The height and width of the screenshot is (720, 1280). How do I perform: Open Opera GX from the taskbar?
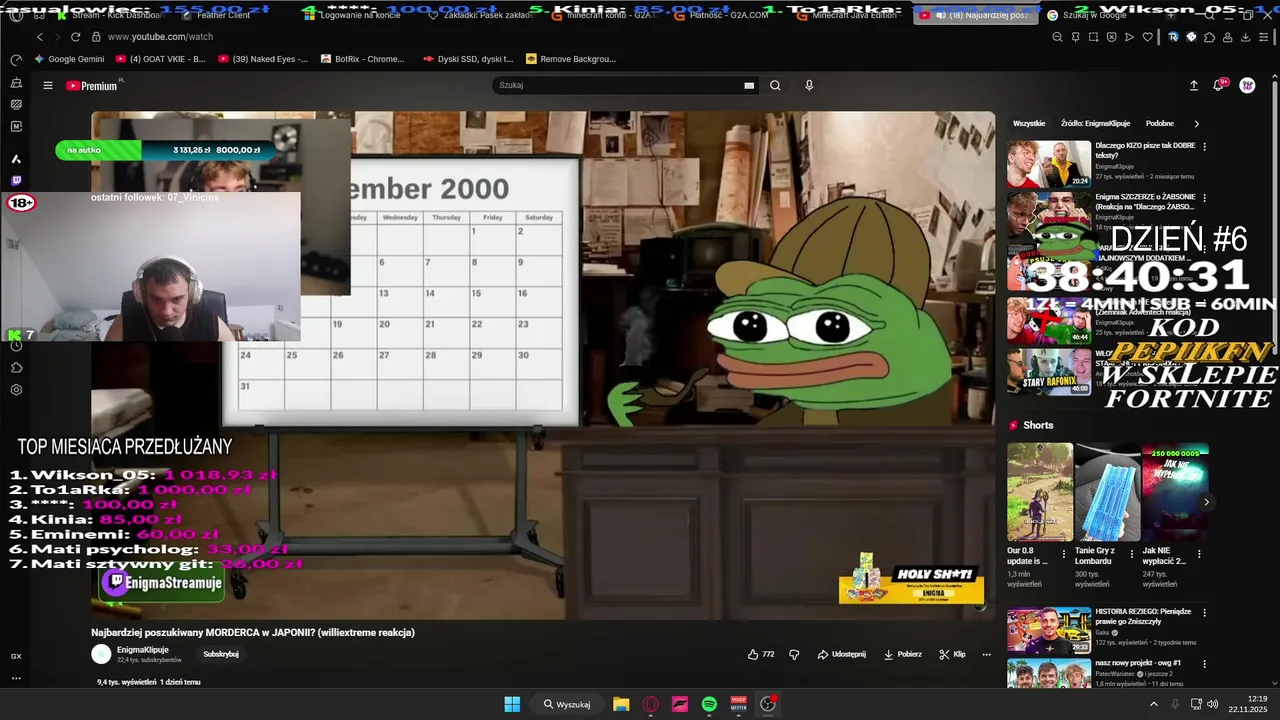point(651,704)
